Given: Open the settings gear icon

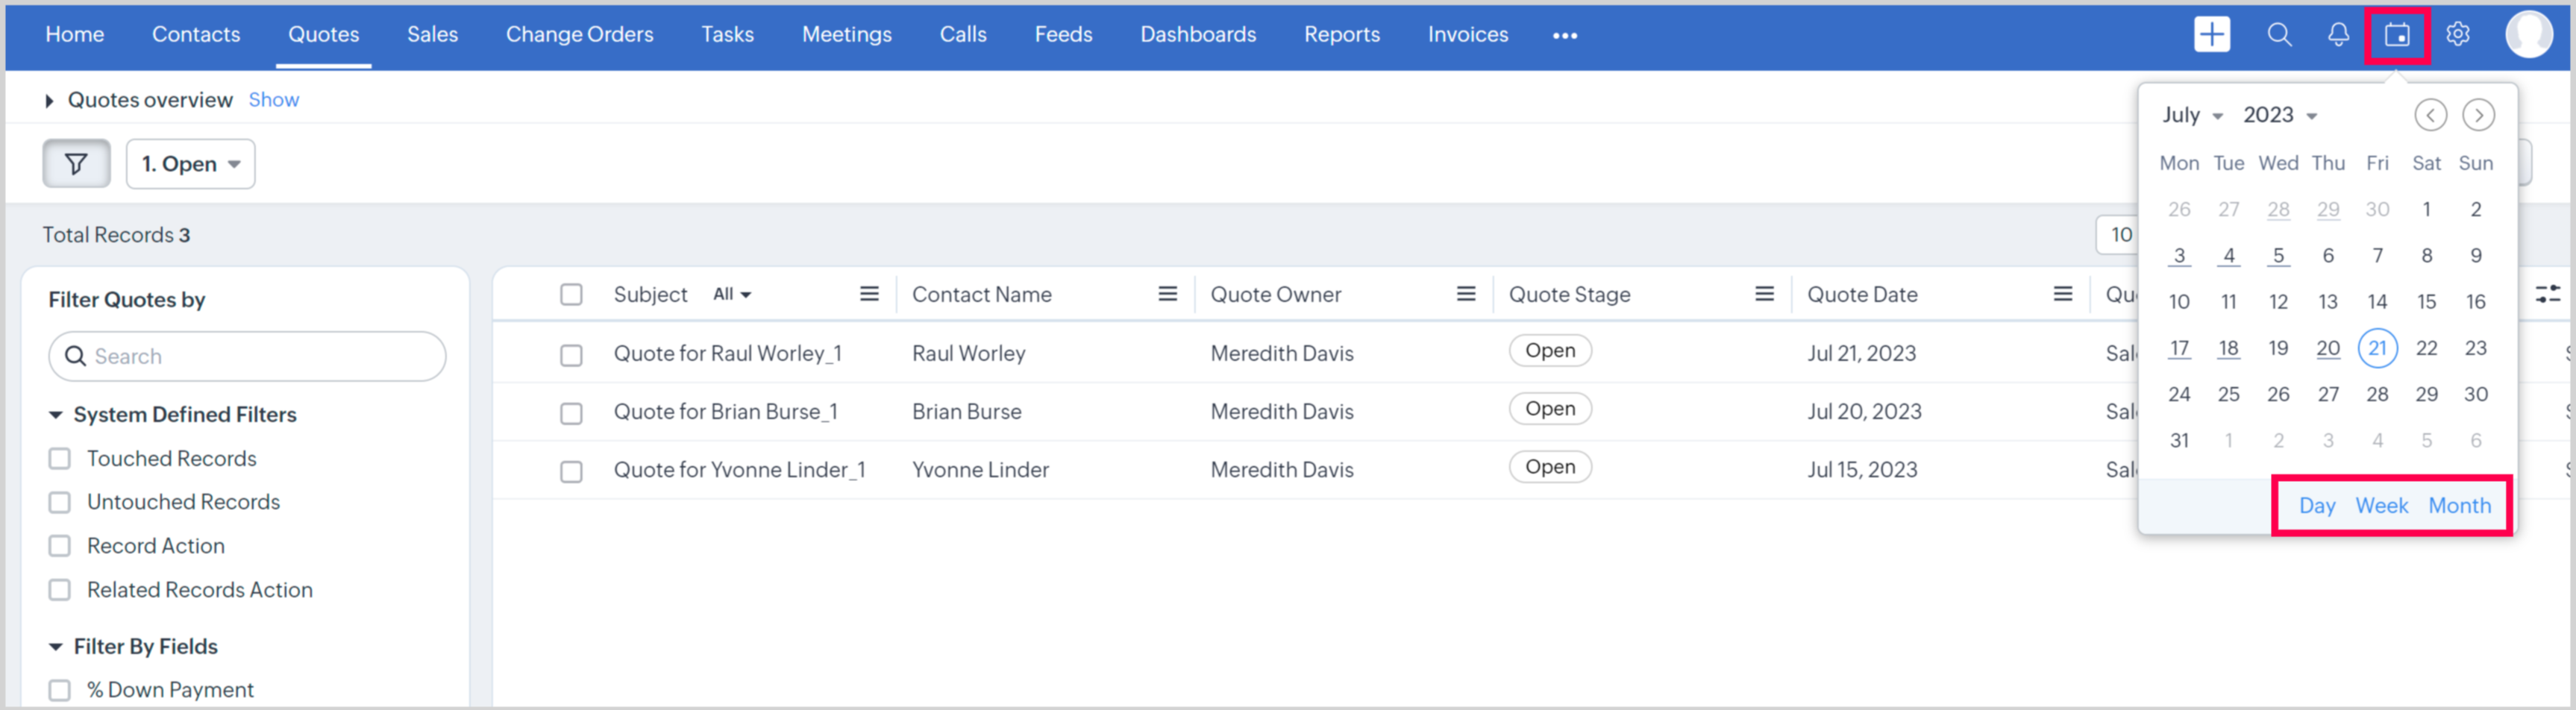Looking at the screenshot, I should tap(2457, 35).
